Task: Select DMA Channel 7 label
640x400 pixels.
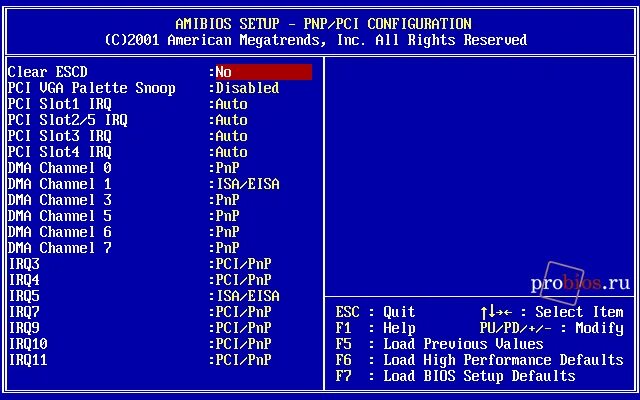Action: pyautogui.click(x=60, y=248)
